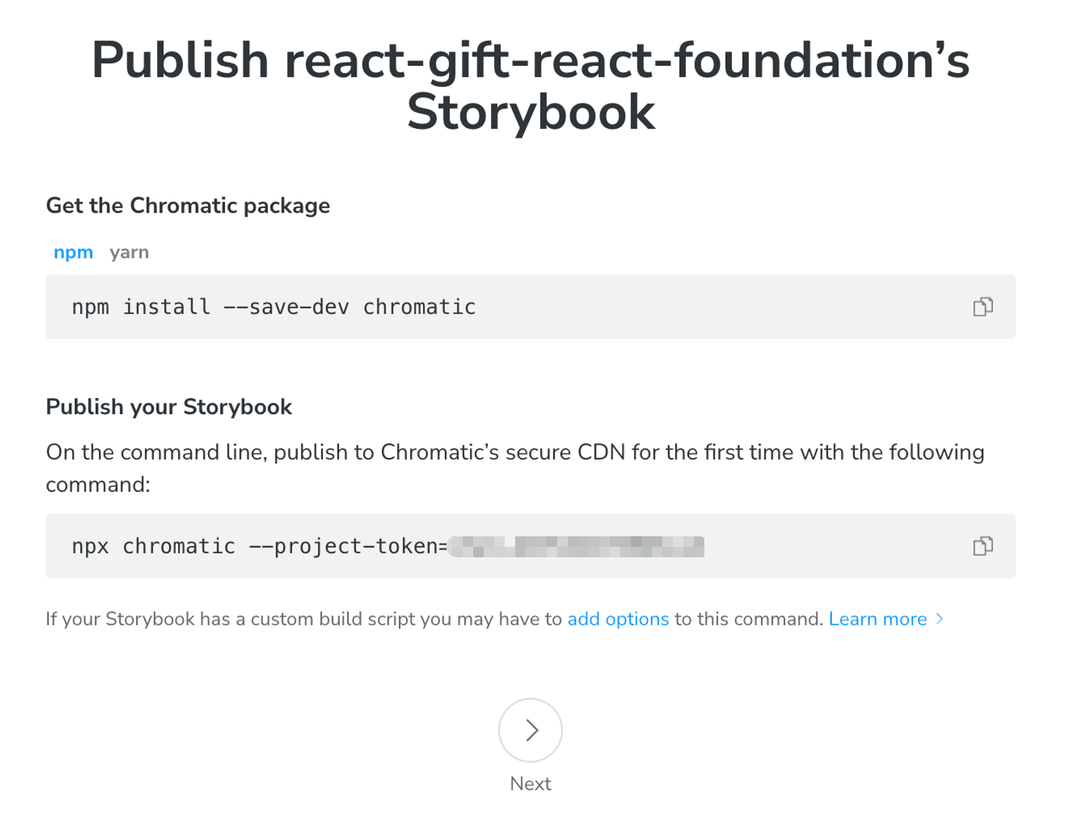Viewport: 1080px width, 822px height.
Task: Click the Next circular arrow button
Action: [530, 730]
